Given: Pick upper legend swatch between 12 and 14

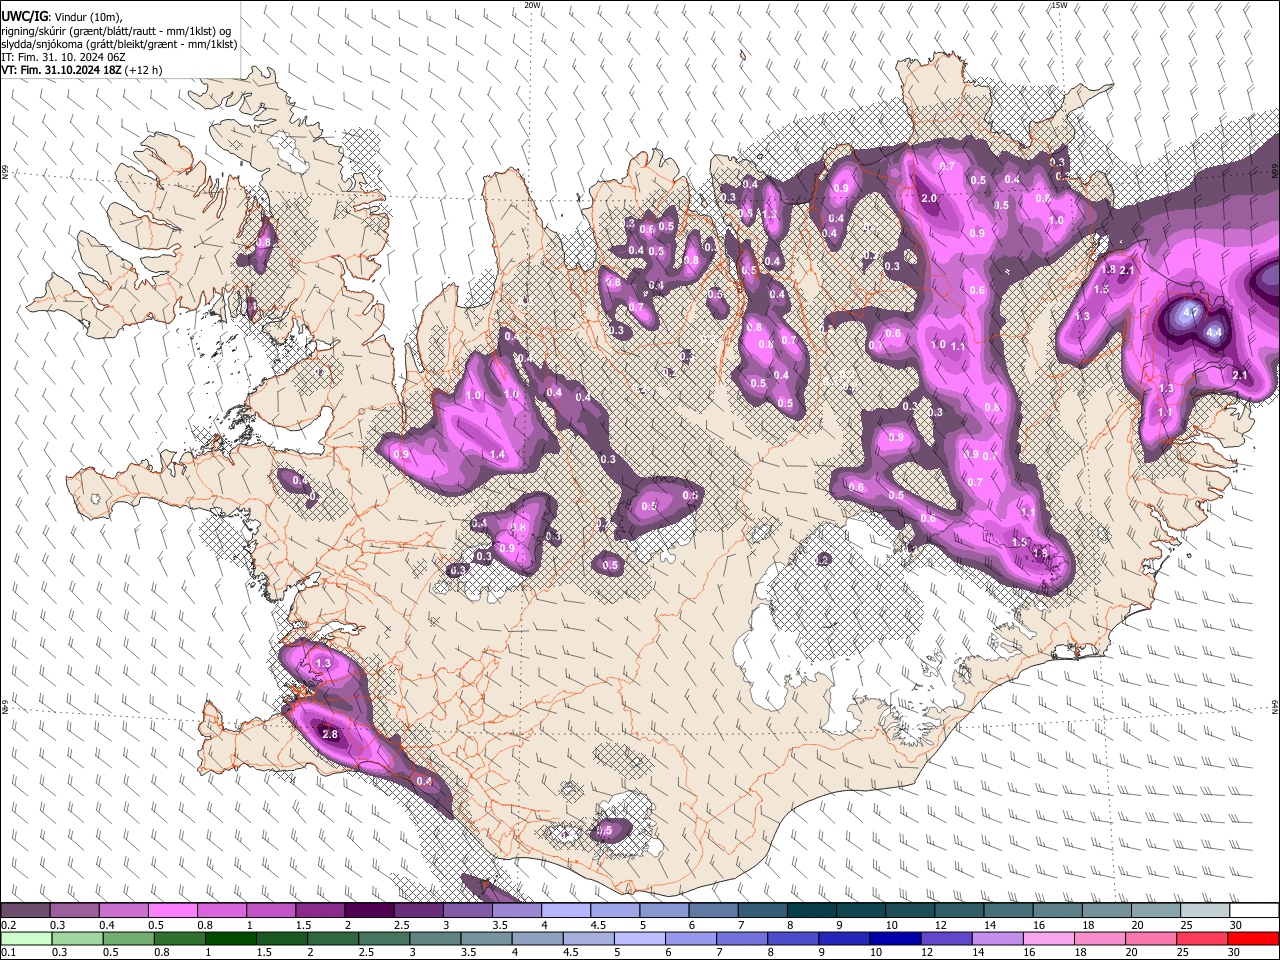Looking at the screenshot, I should (x=960, y=911).
